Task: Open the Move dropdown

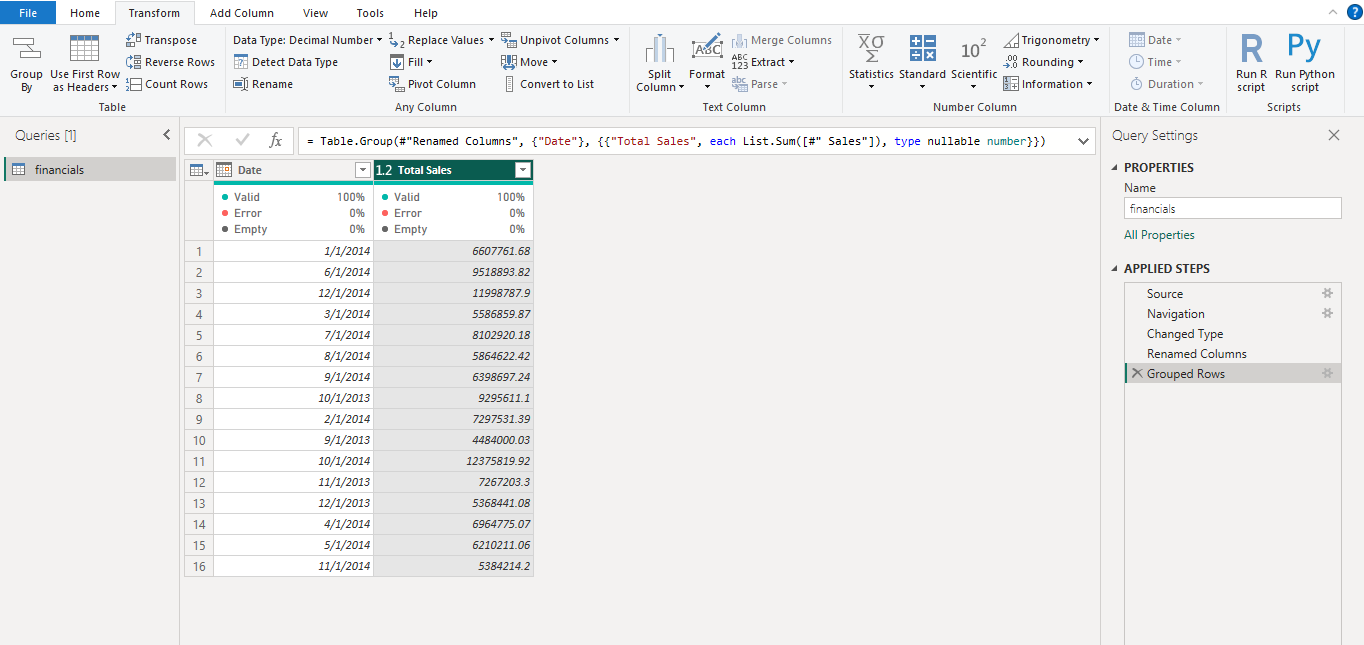Action: (x=530, y=62)
